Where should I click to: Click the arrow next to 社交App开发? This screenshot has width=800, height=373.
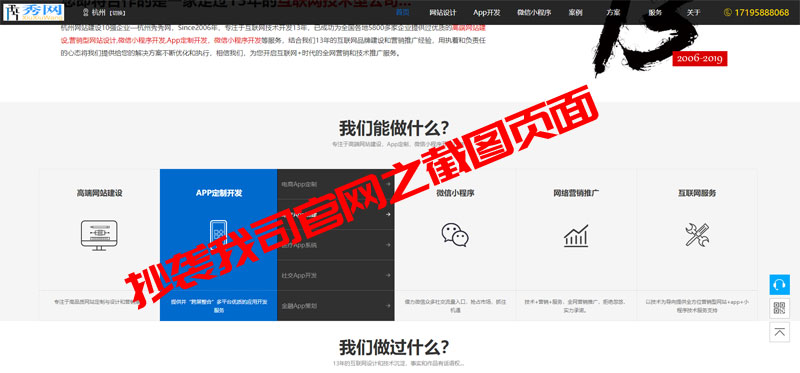[x=388, y=276]
